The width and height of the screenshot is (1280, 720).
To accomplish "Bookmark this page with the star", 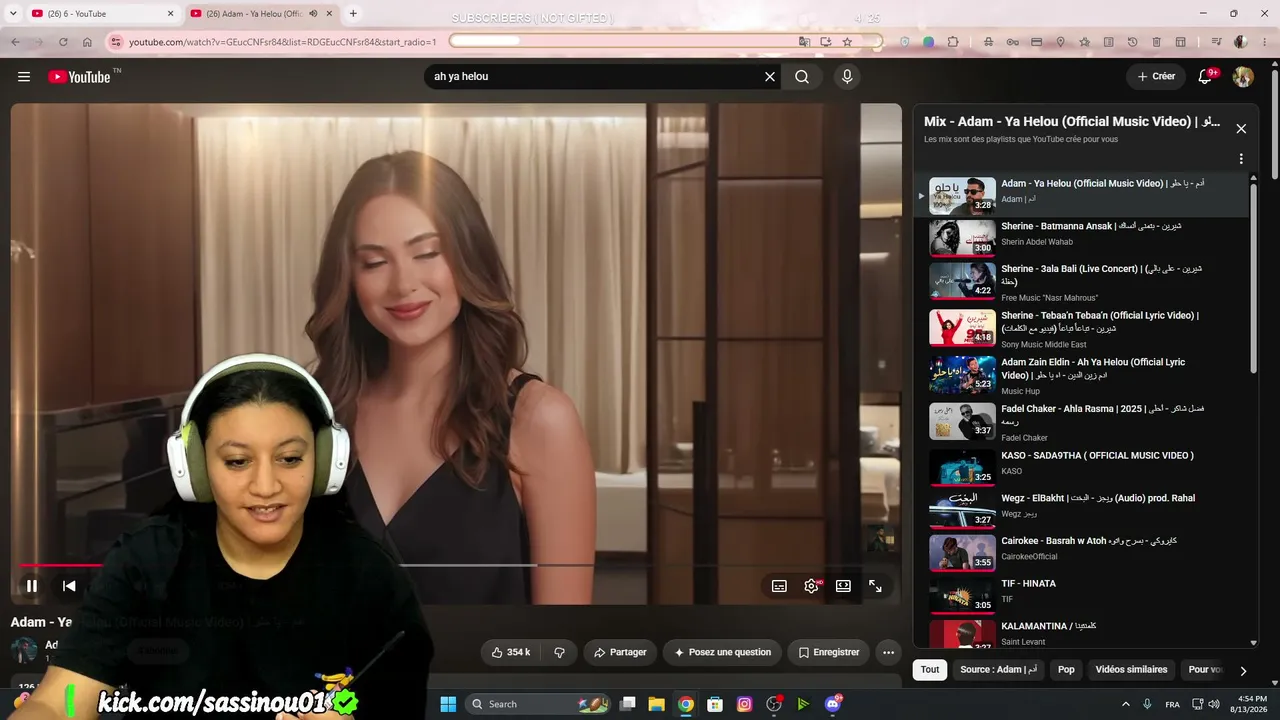I will coord(847,42).
